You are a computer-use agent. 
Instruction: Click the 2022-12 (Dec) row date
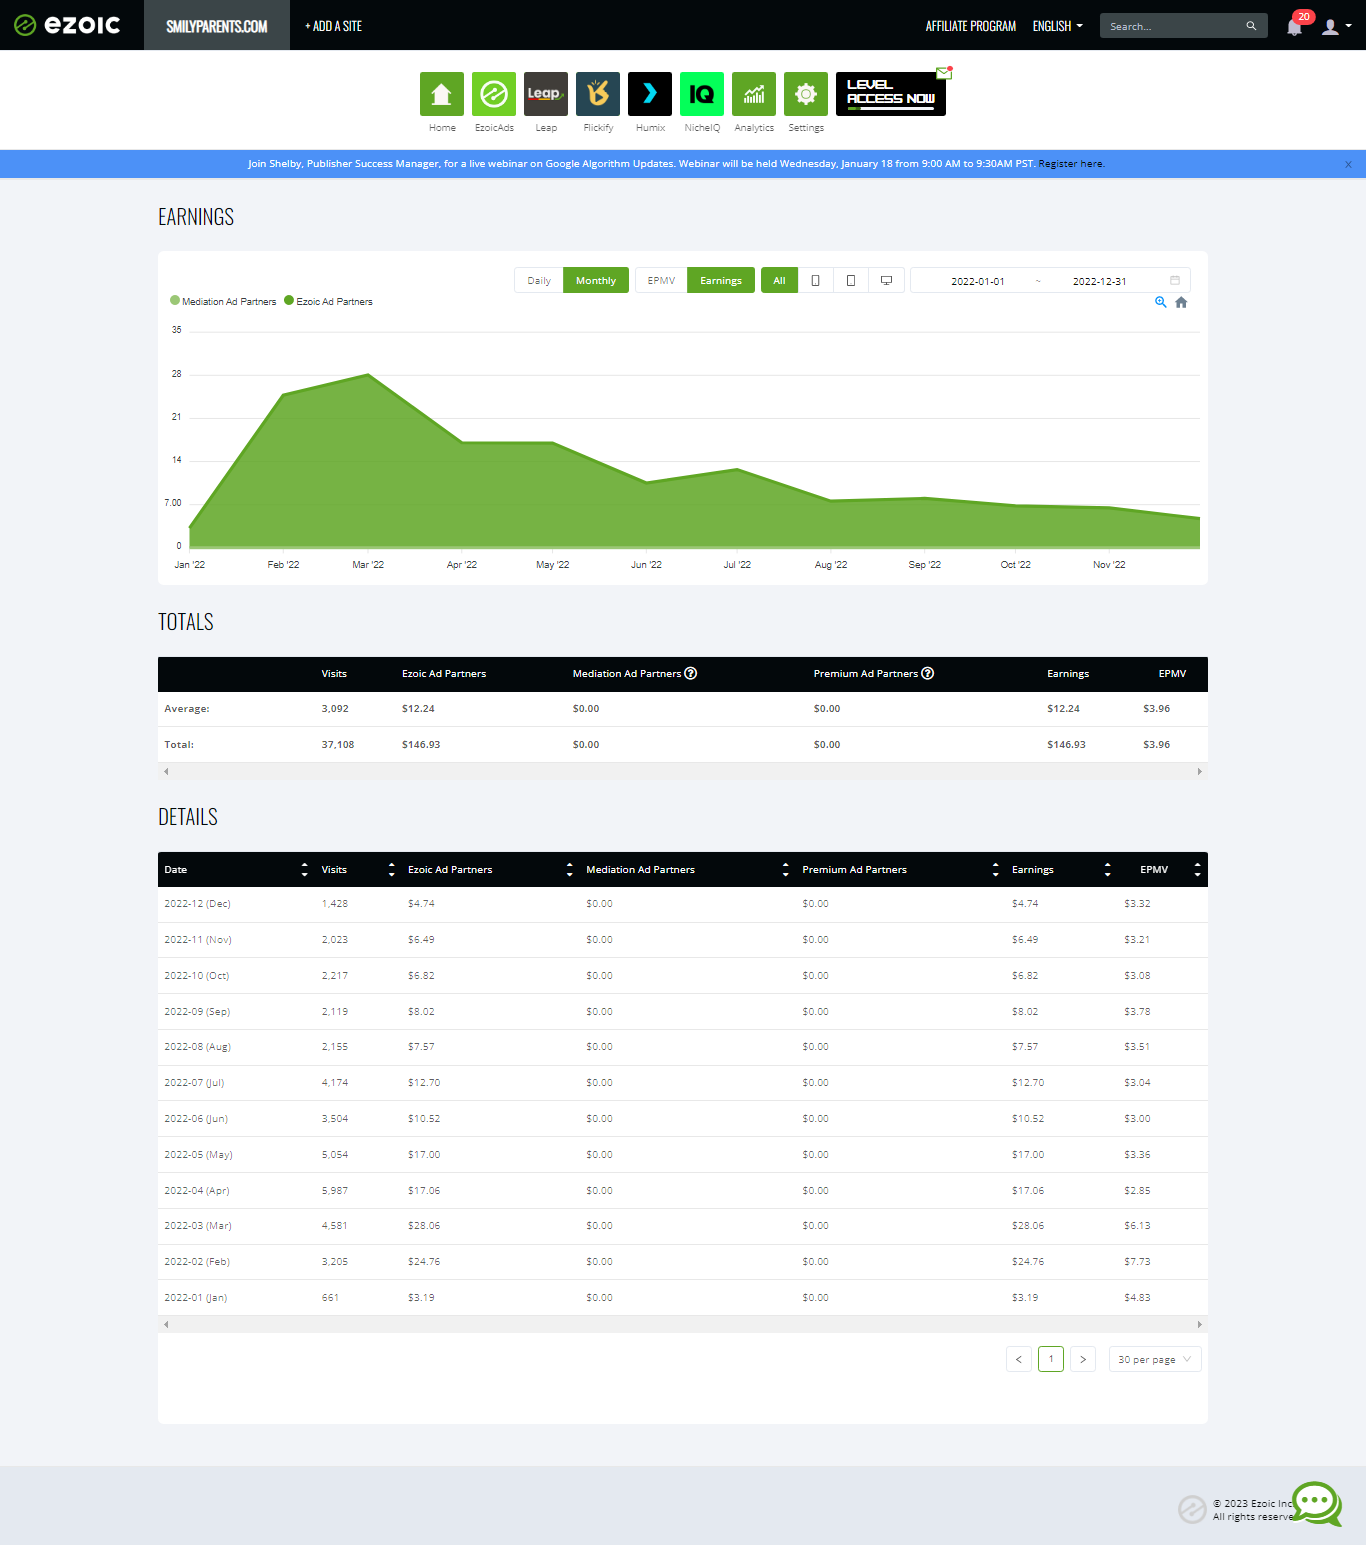pyautogui.click(x=197, y=904)
